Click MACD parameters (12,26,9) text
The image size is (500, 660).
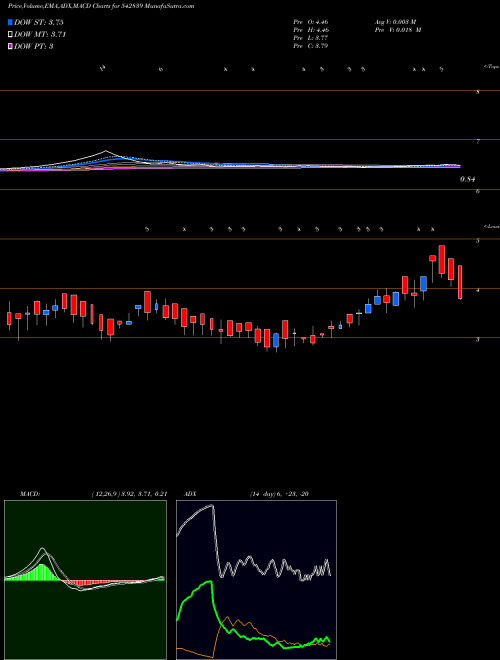(x=130, y=494)
